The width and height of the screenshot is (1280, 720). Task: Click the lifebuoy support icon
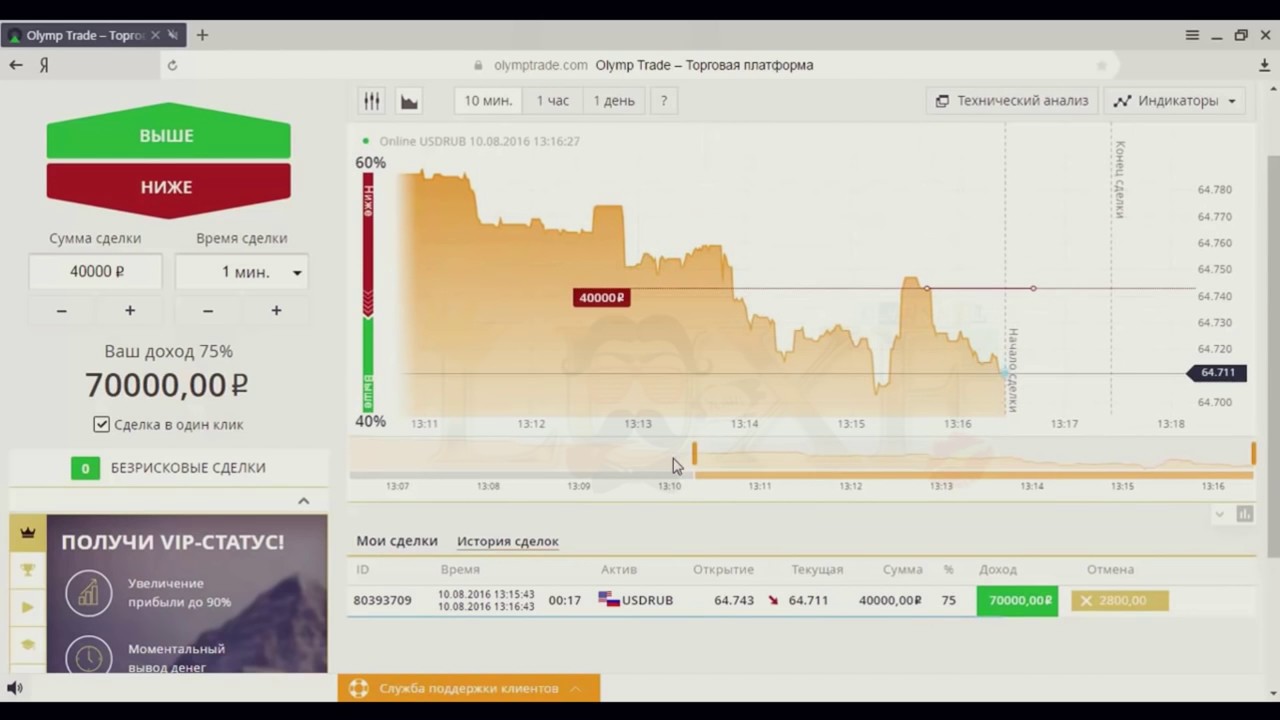[x=359, y=688]
